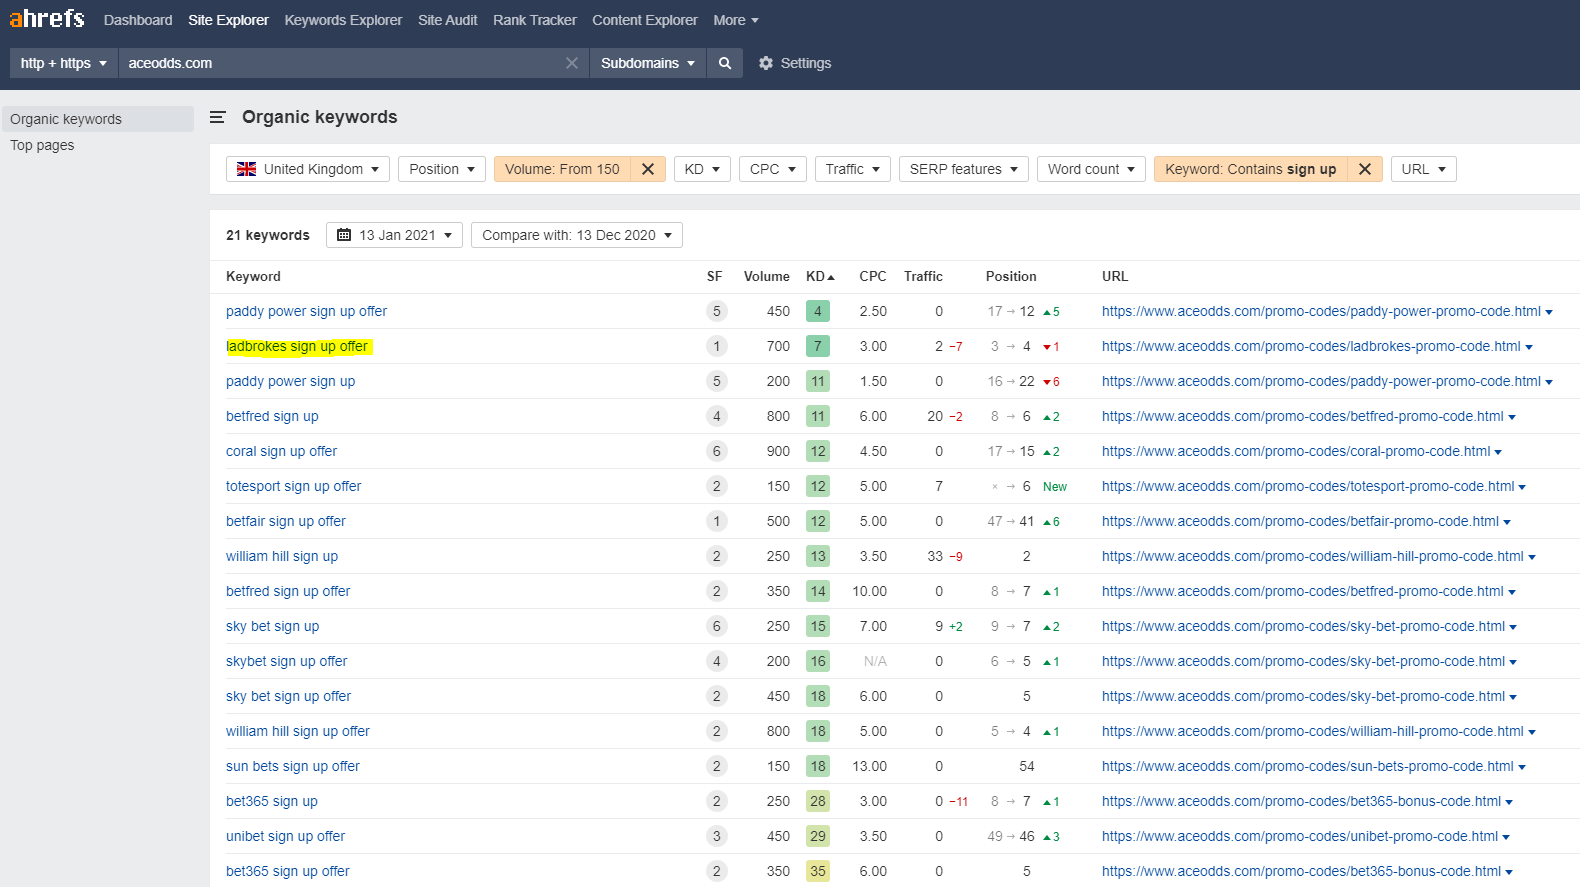Open keyword bet365 sign up offer
This screenshot has height=887, width=1580.
pos(288,871)
